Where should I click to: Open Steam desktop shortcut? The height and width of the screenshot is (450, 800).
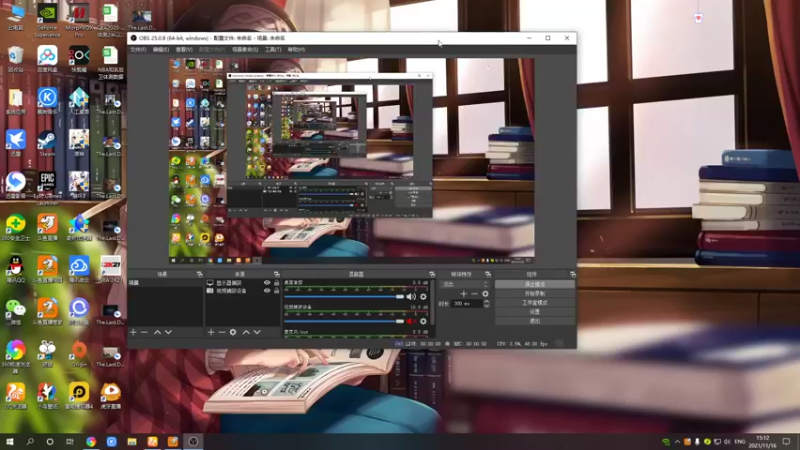(47, 143)
